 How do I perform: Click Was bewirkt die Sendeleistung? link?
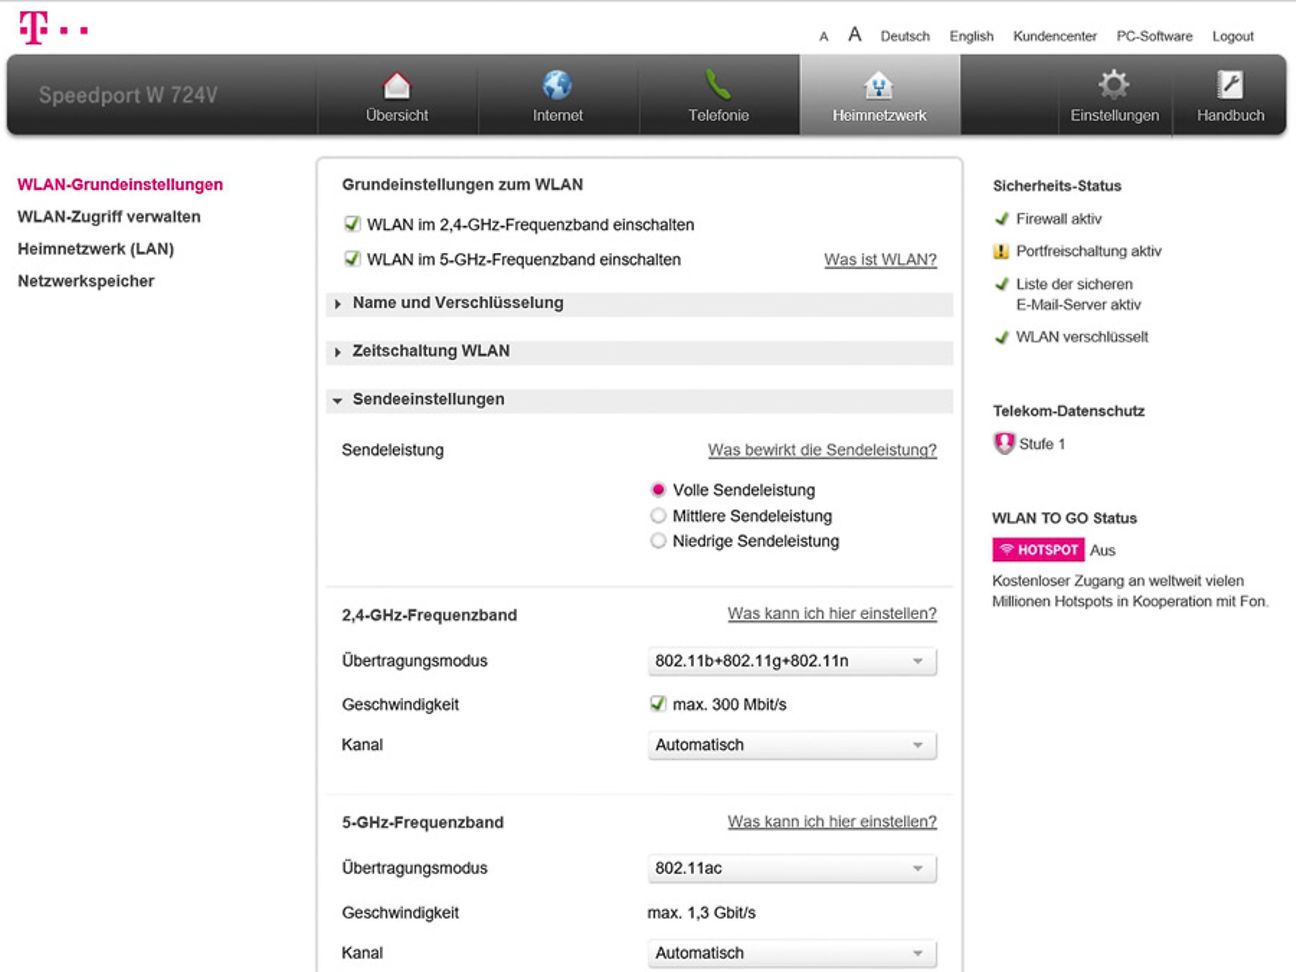coord(822,450)
